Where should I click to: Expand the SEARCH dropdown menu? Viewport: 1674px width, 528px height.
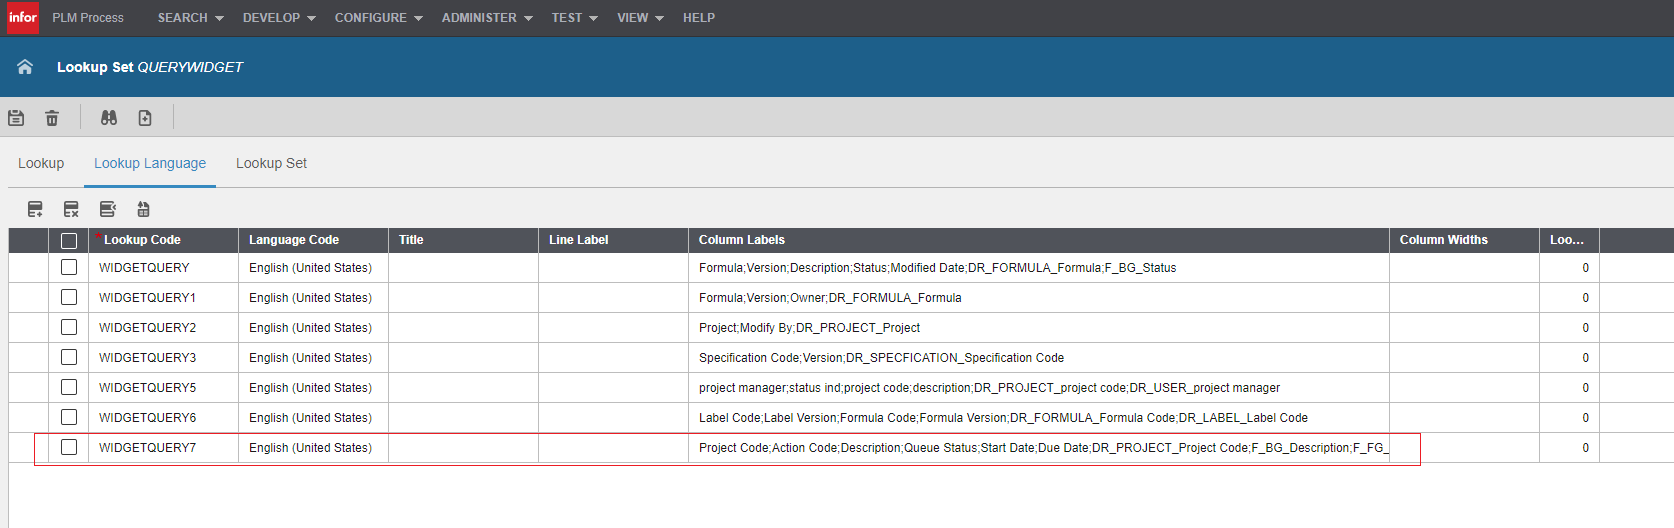tap(190, 18)
